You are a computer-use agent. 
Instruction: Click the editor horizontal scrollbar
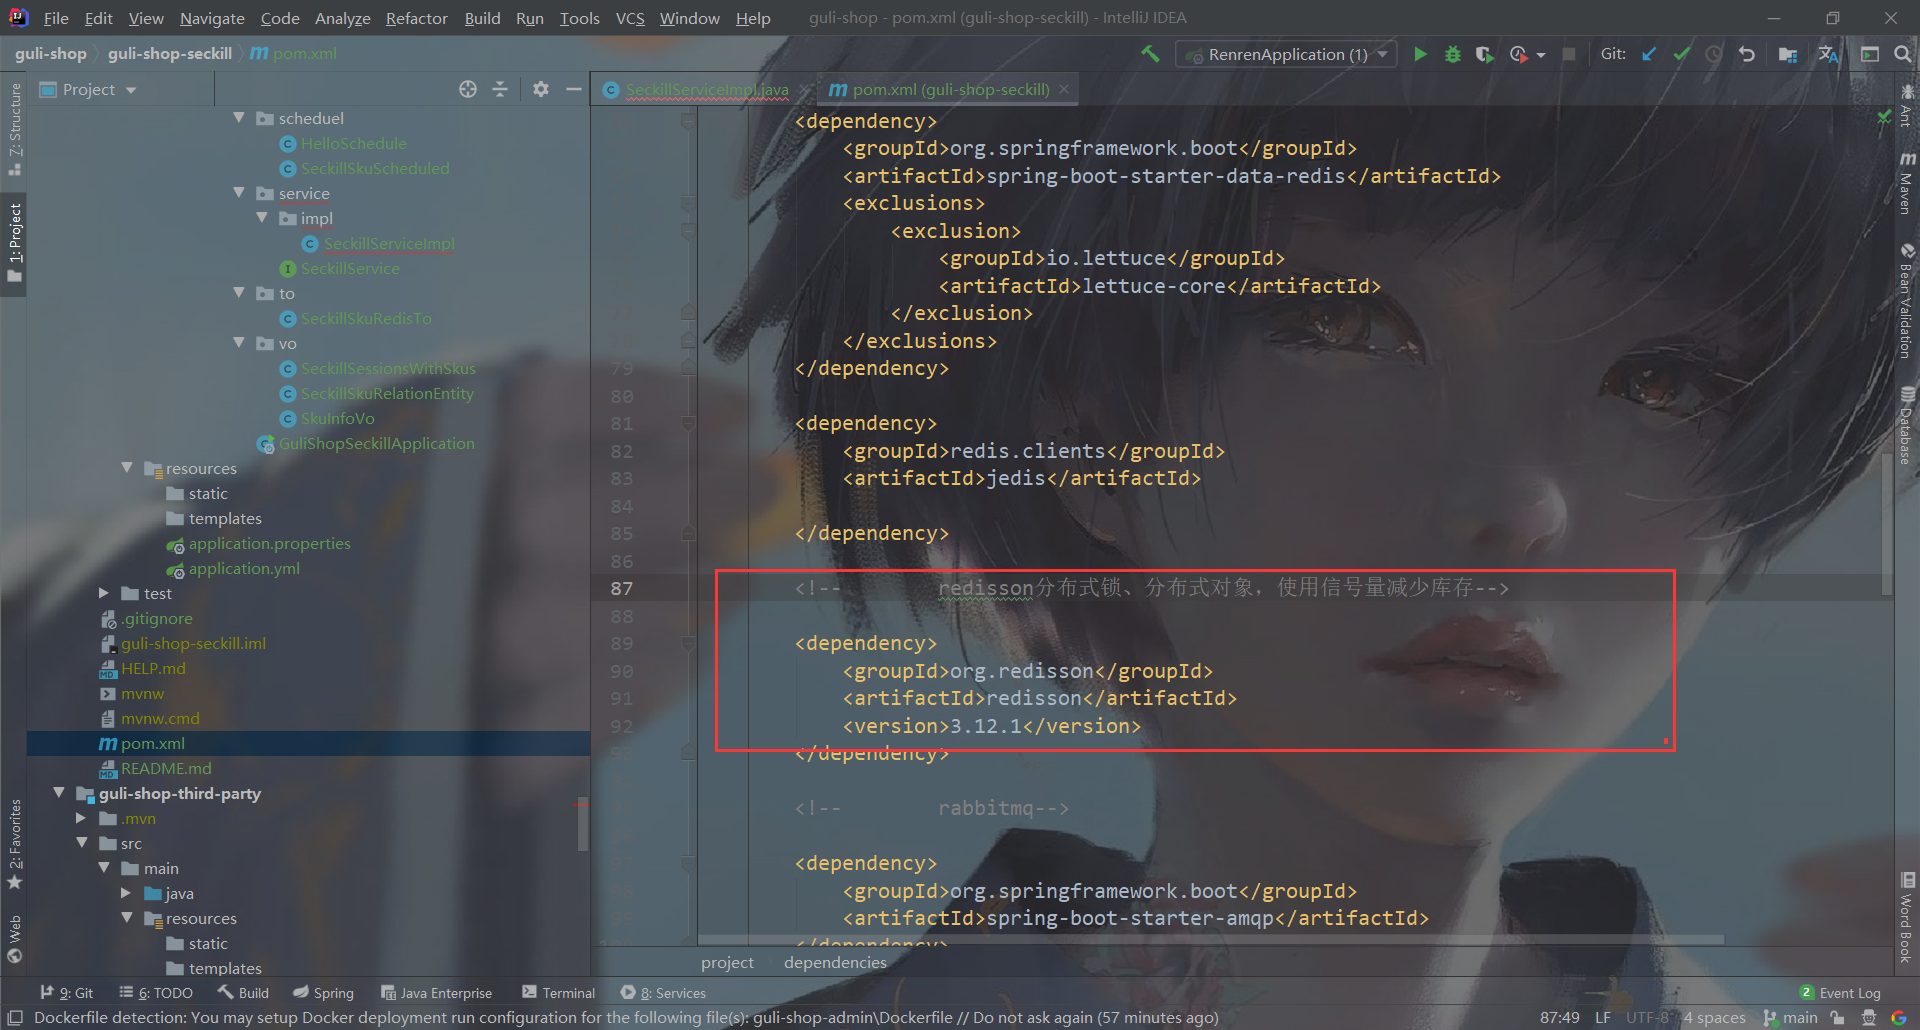pyautogui.click(x=1210, y=940)
